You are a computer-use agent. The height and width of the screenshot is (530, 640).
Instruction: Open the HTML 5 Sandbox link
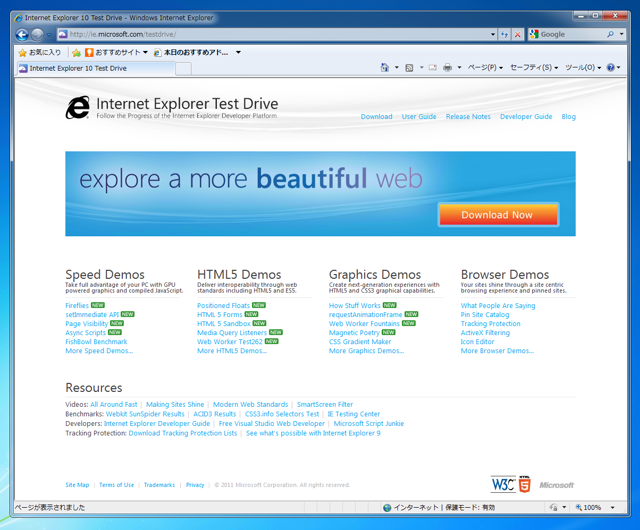(224, 323)
